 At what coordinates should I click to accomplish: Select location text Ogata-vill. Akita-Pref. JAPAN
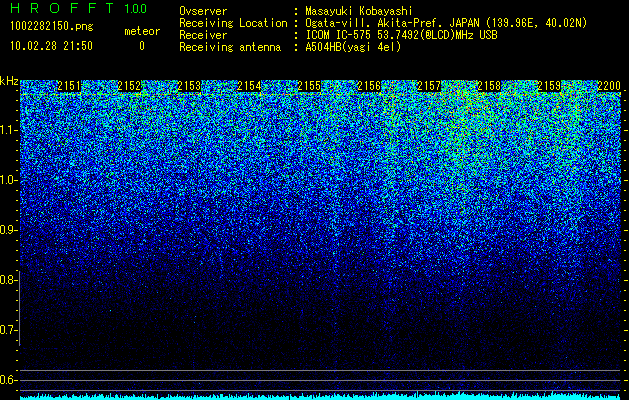393,23
